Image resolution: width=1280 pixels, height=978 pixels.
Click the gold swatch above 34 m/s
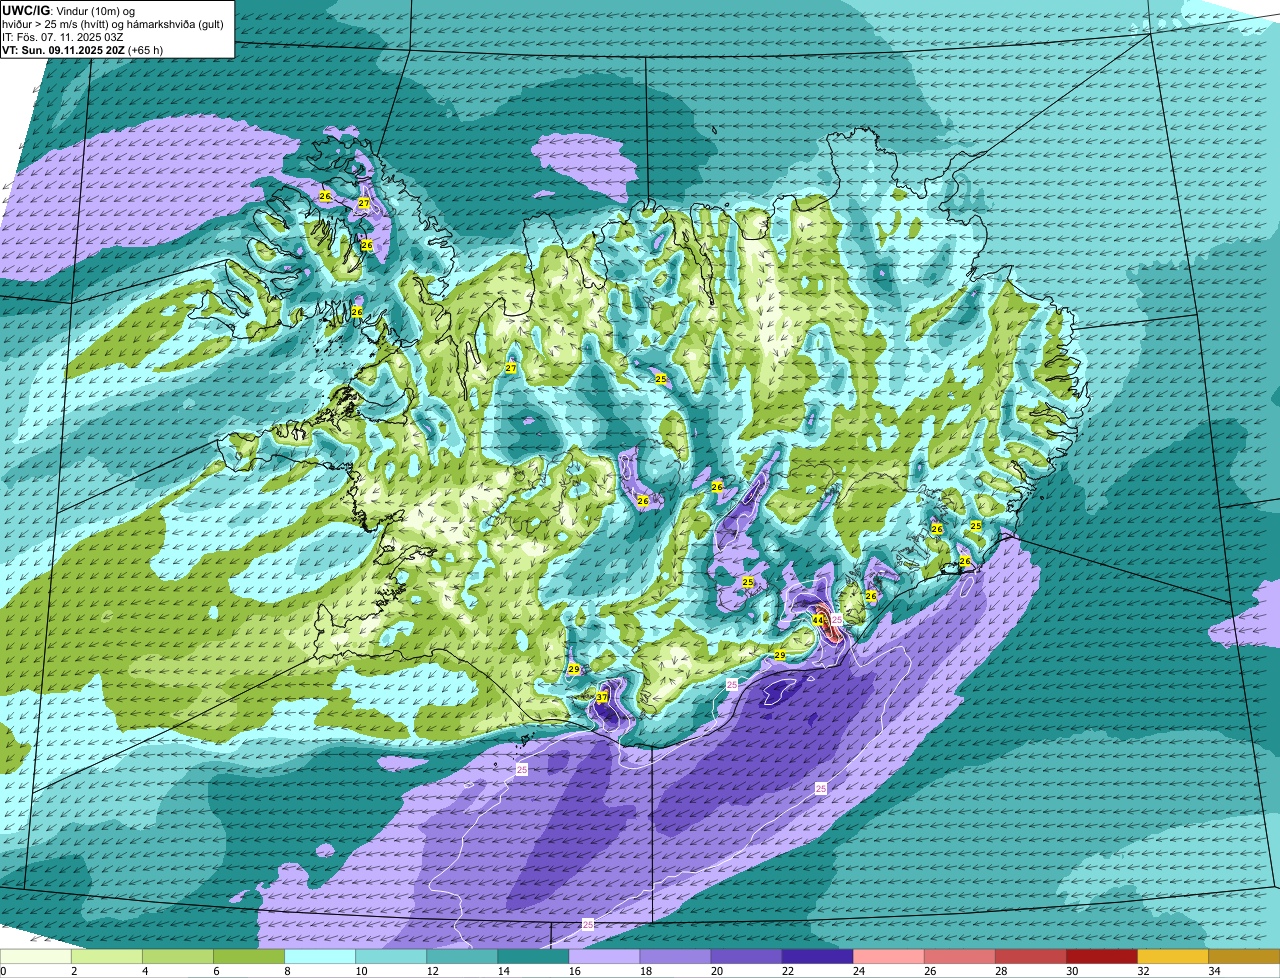click(x=1244, y=957)
